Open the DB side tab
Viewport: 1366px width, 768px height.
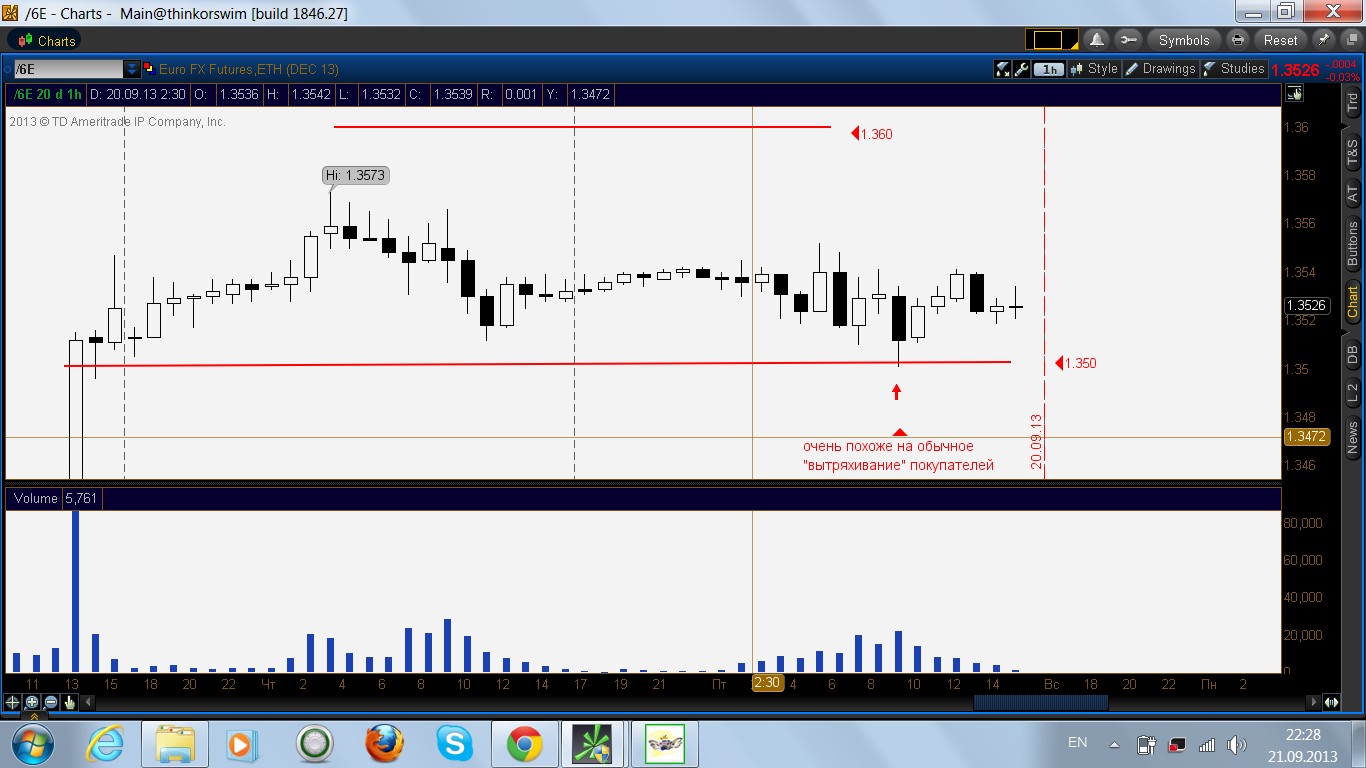(1352, 353)
